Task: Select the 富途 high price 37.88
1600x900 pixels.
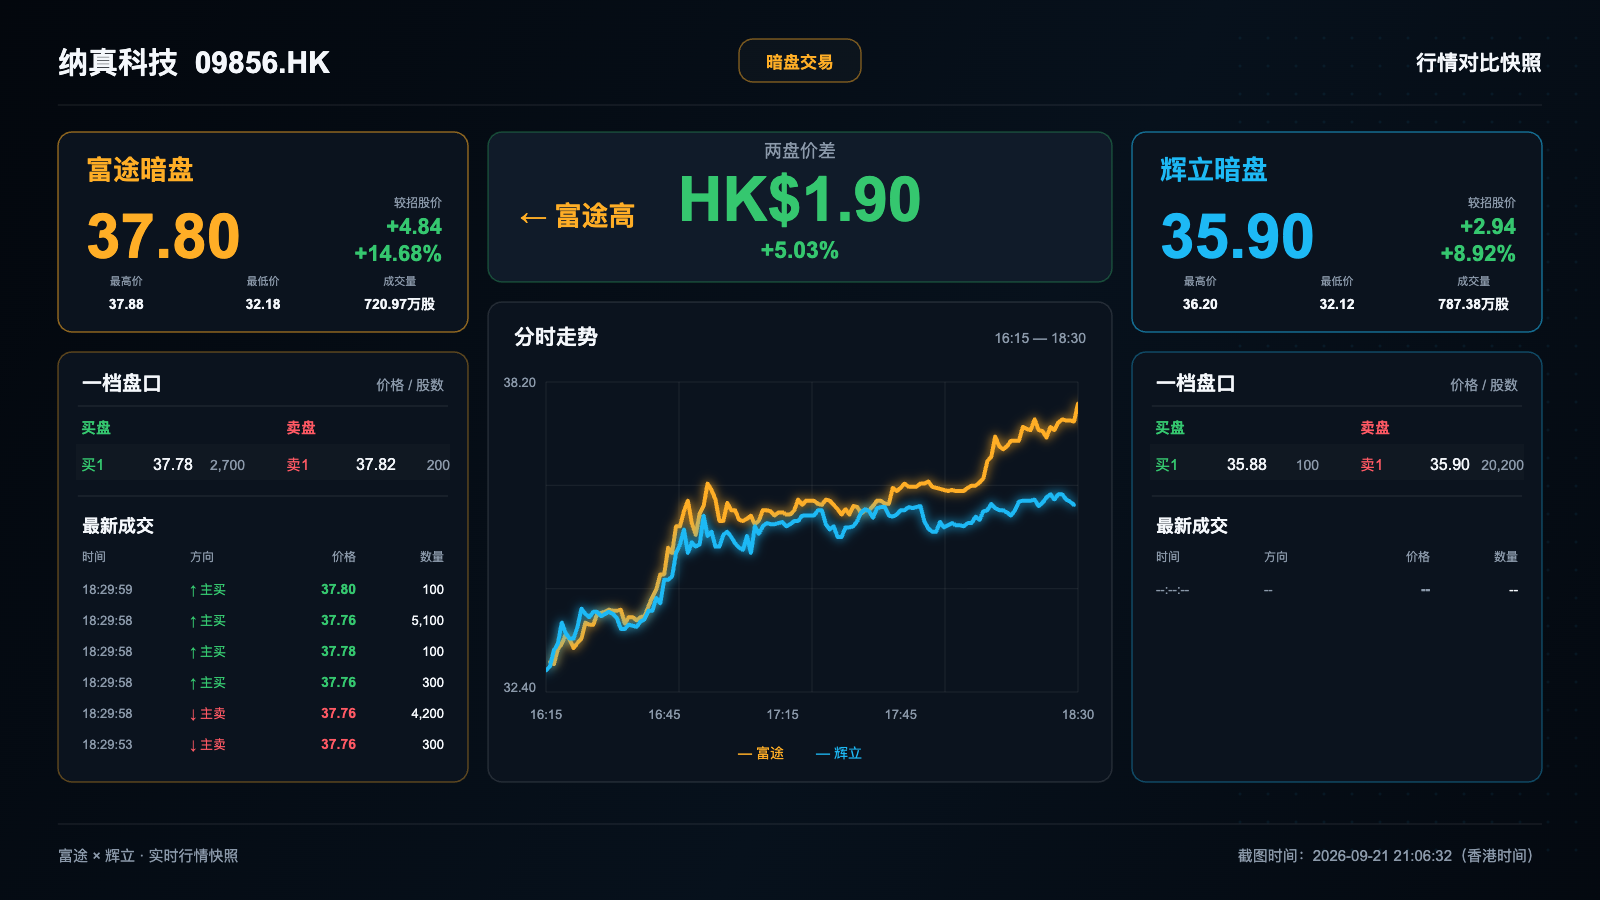Action: click(x=126, y=304)
